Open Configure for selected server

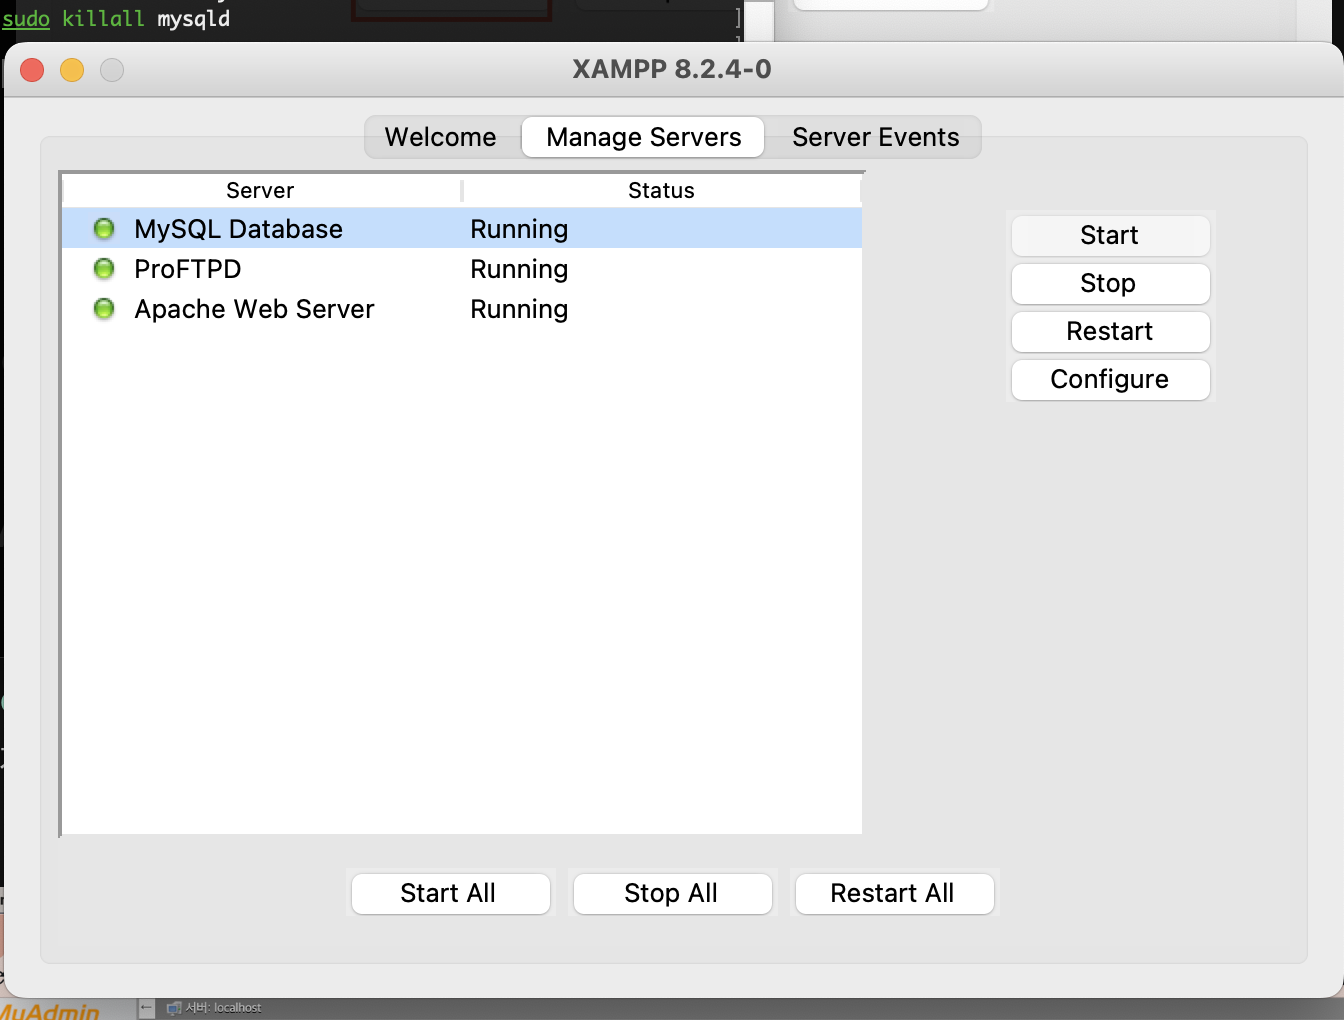(1110, 379)
